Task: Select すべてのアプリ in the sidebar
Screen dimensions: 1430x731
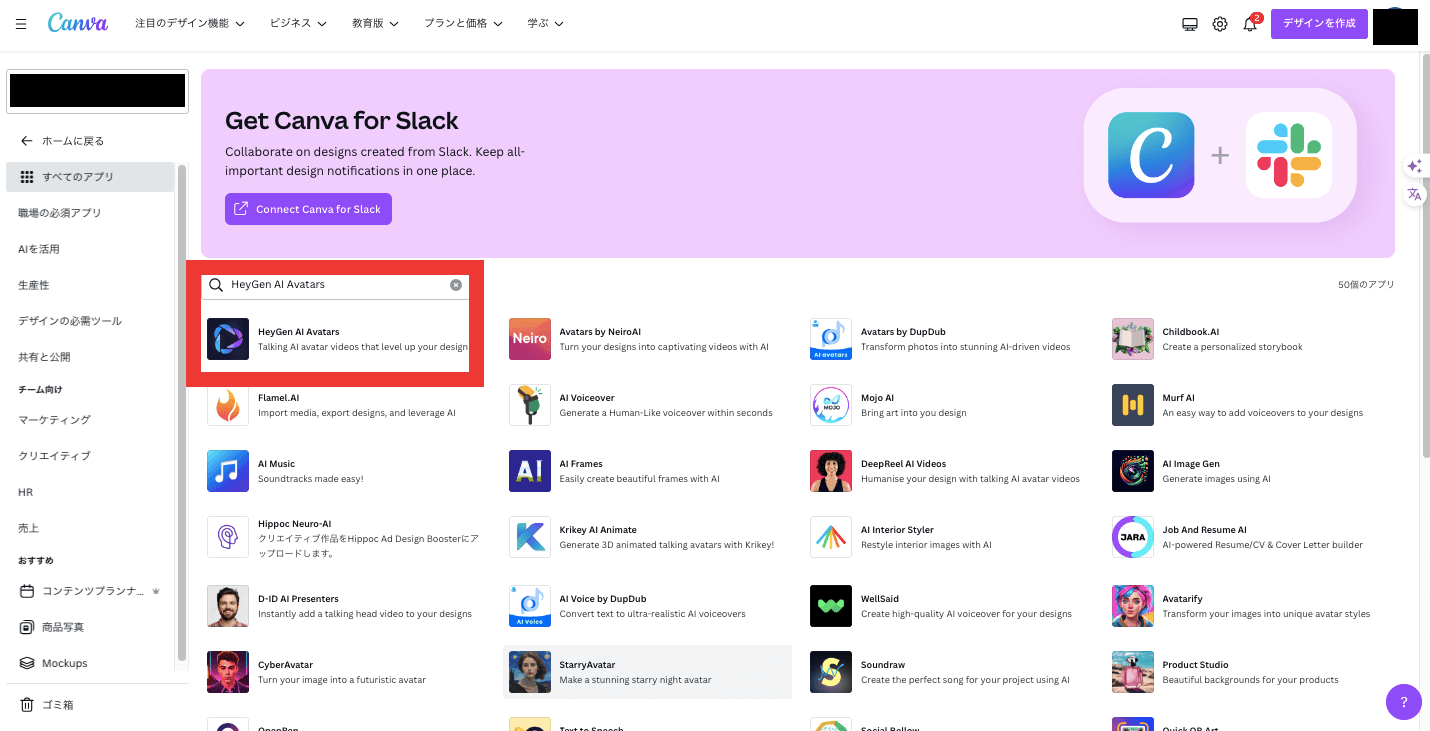Action: (x=90, y=177)
